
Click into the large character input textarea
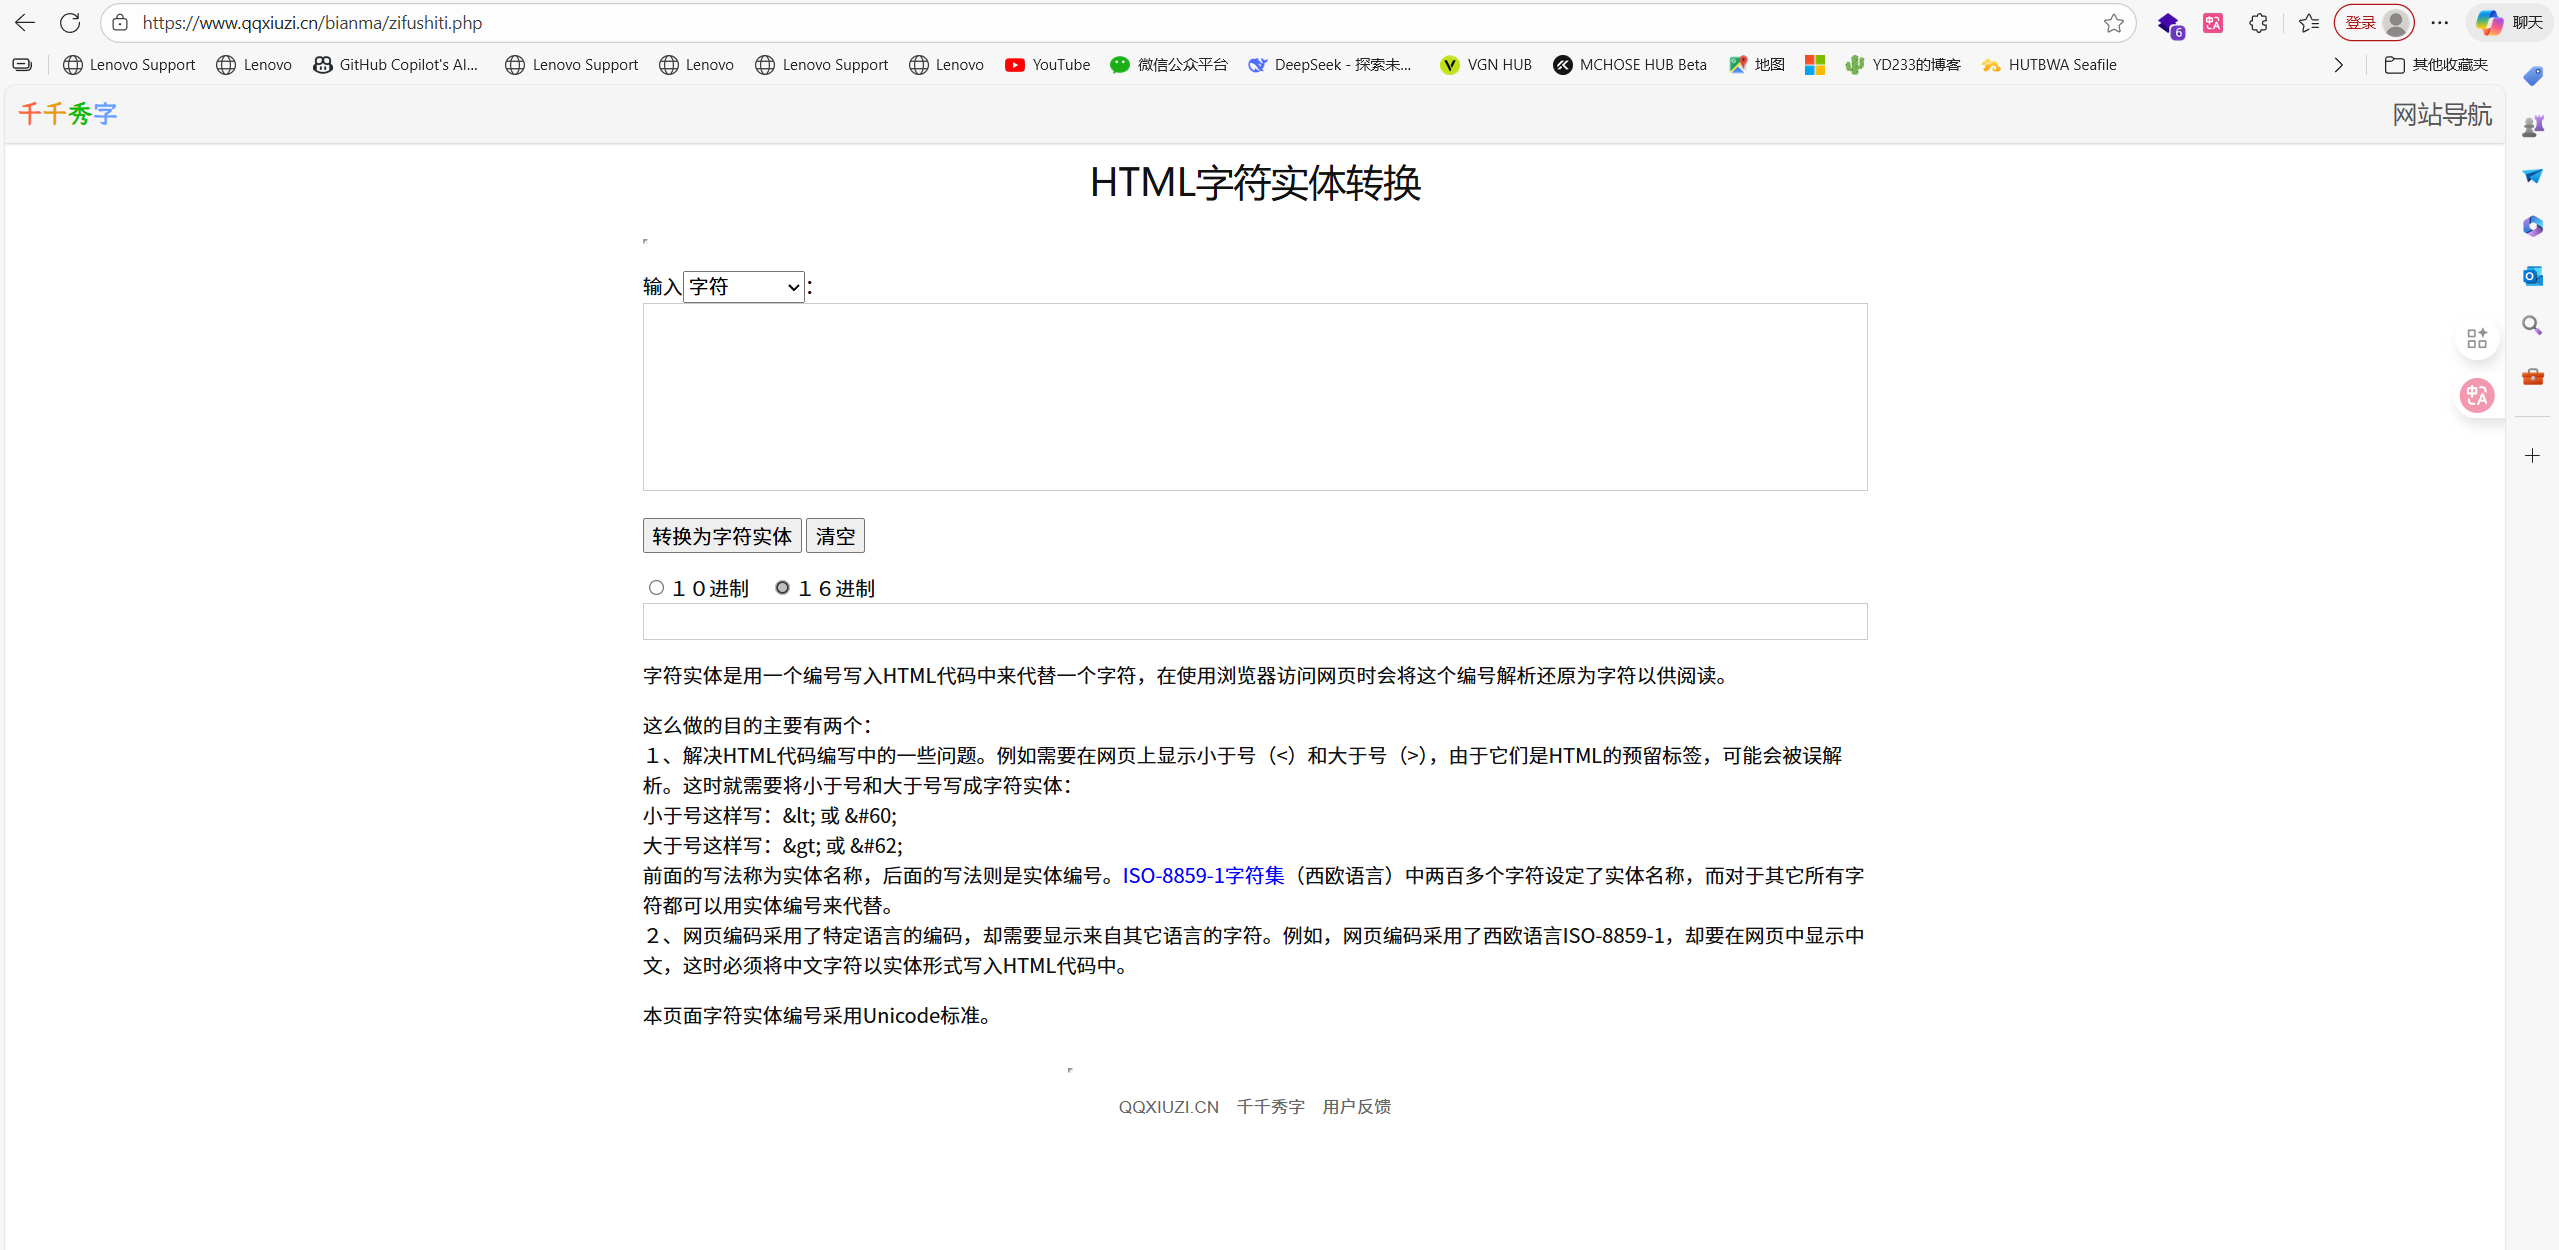(x=1254, y=397)
